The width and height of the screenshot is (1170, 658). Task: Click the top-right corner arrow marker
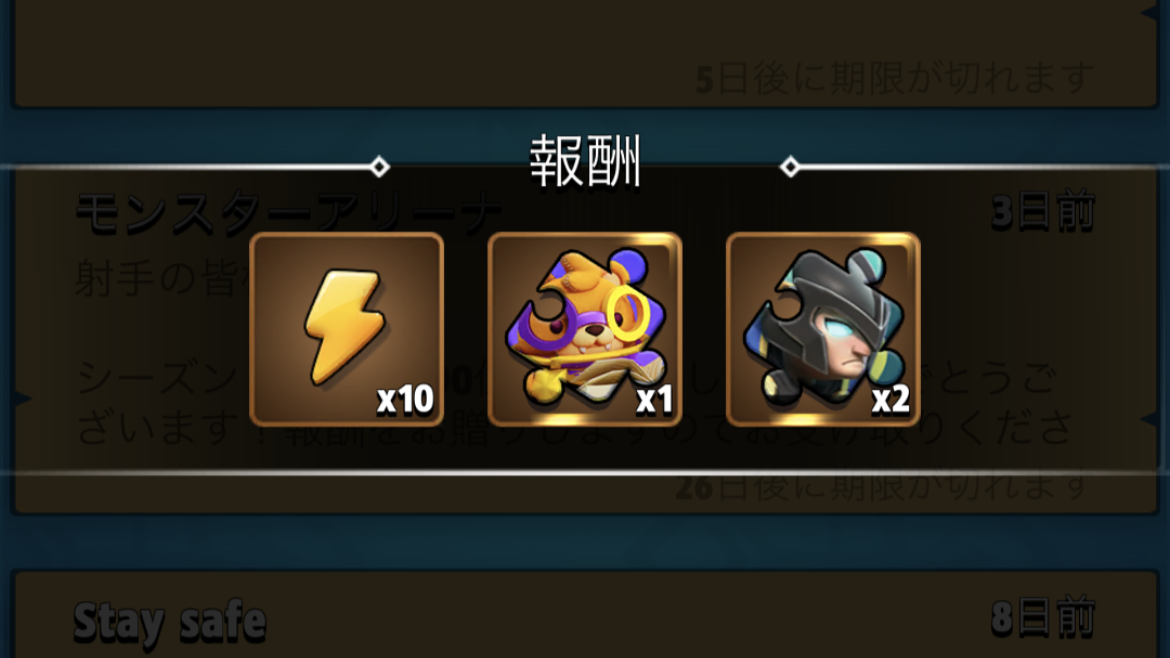[1149, 13]
